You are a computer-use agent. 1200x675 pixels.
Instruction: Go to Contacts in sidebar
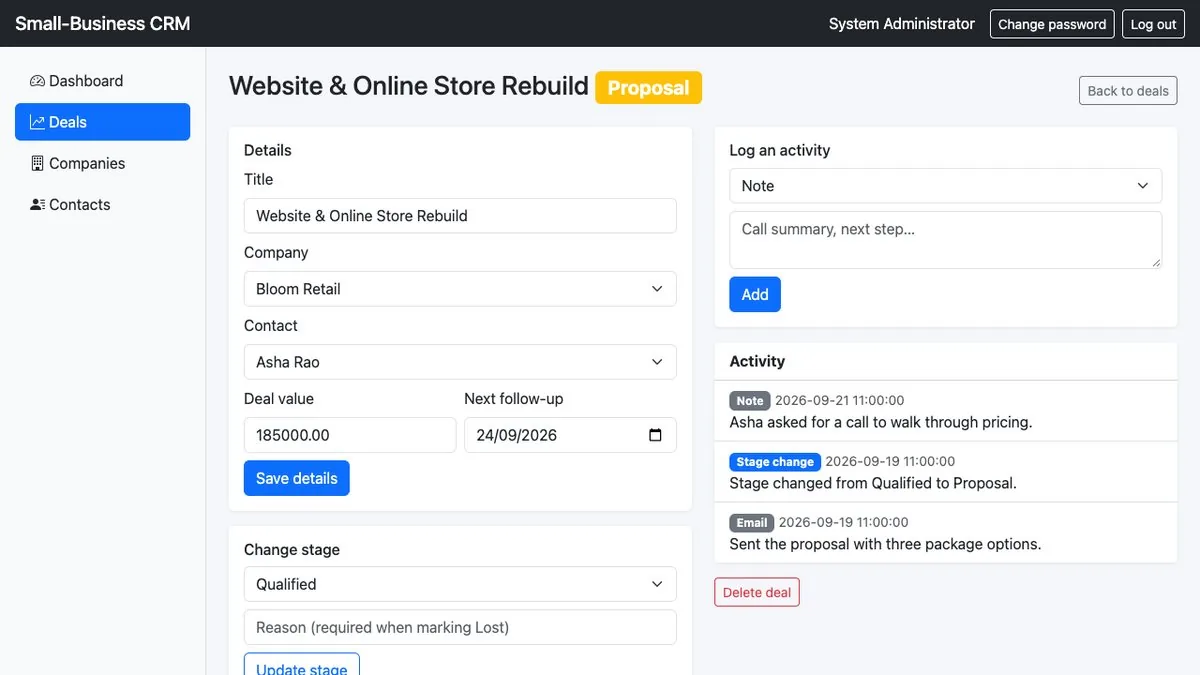102,204
